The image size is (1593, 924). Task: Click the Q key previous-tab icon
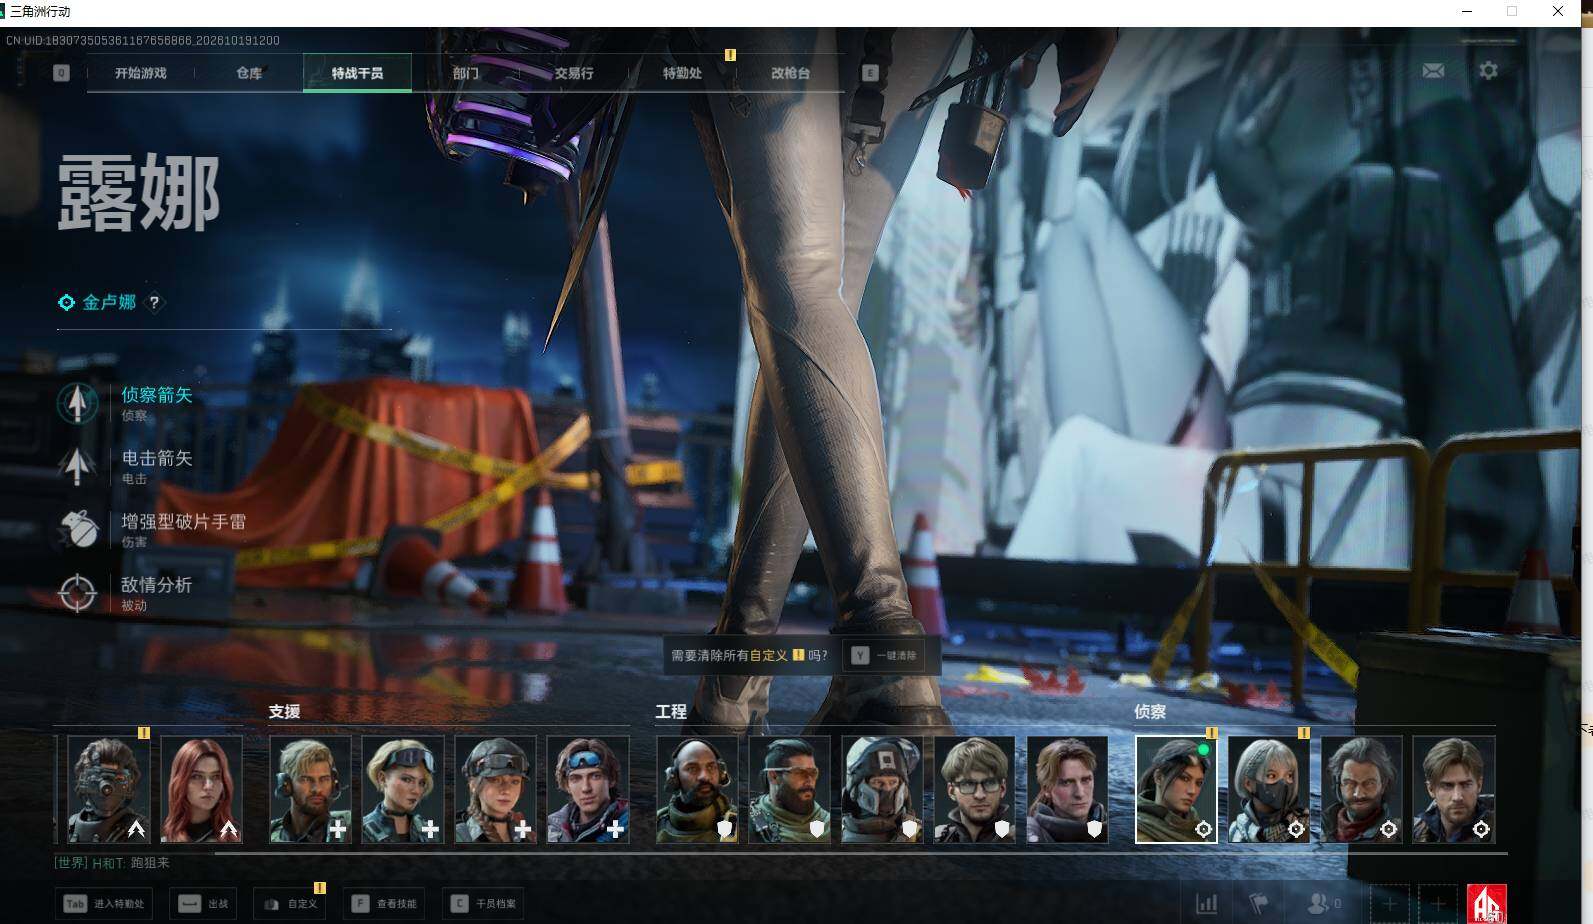click(x=61, y=73)
